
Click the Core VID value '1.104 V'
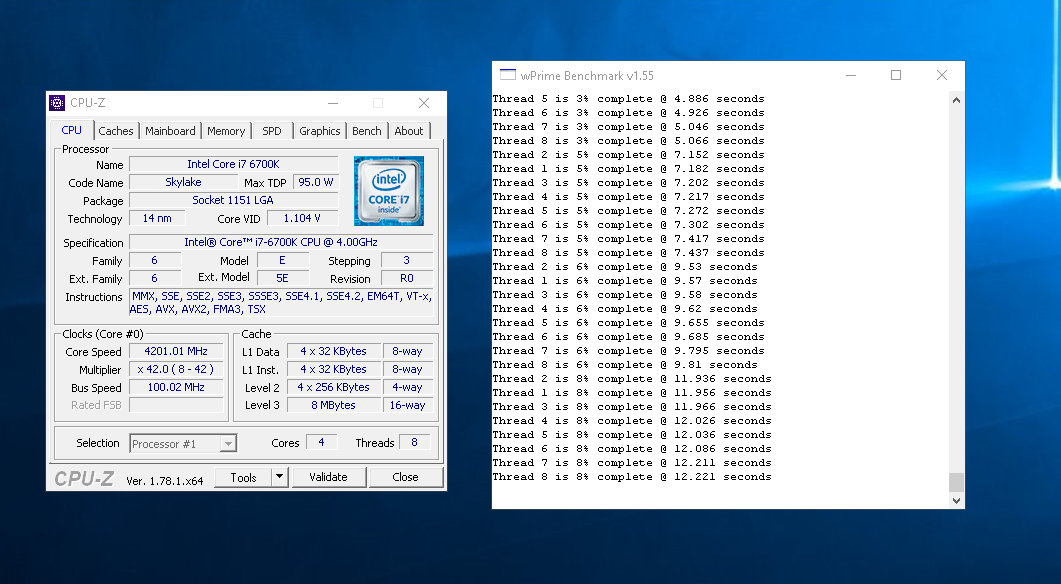coord(302,218)
